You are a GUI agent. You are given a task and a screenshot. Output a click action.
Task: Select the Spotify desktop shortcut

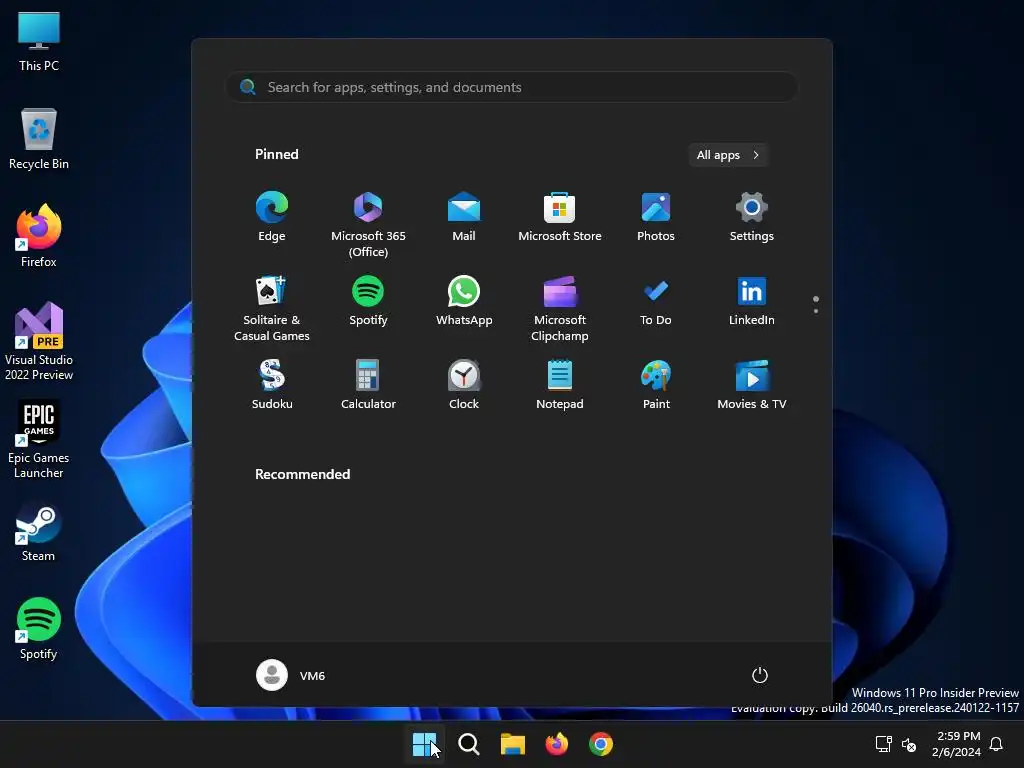[x=39, y=629]
